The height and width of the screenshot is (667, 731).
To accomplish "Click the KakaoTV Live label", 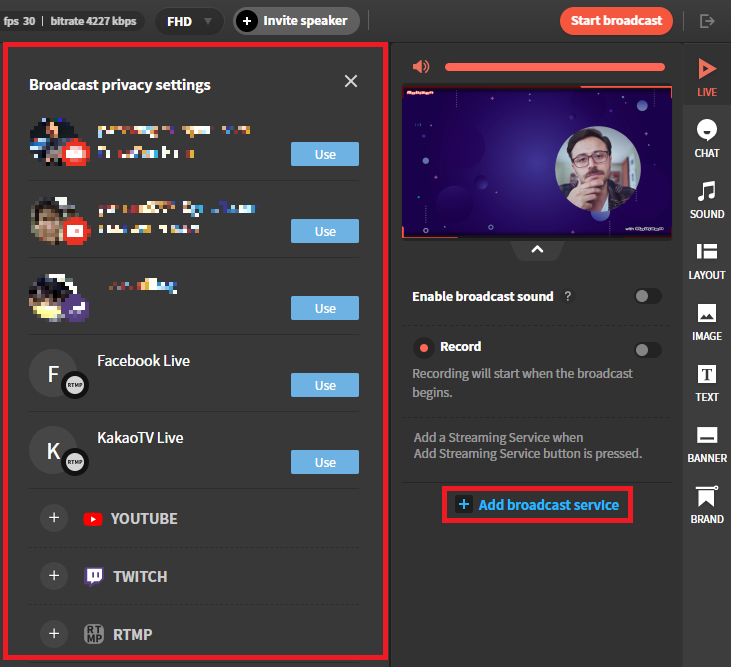I will point(140,438).
